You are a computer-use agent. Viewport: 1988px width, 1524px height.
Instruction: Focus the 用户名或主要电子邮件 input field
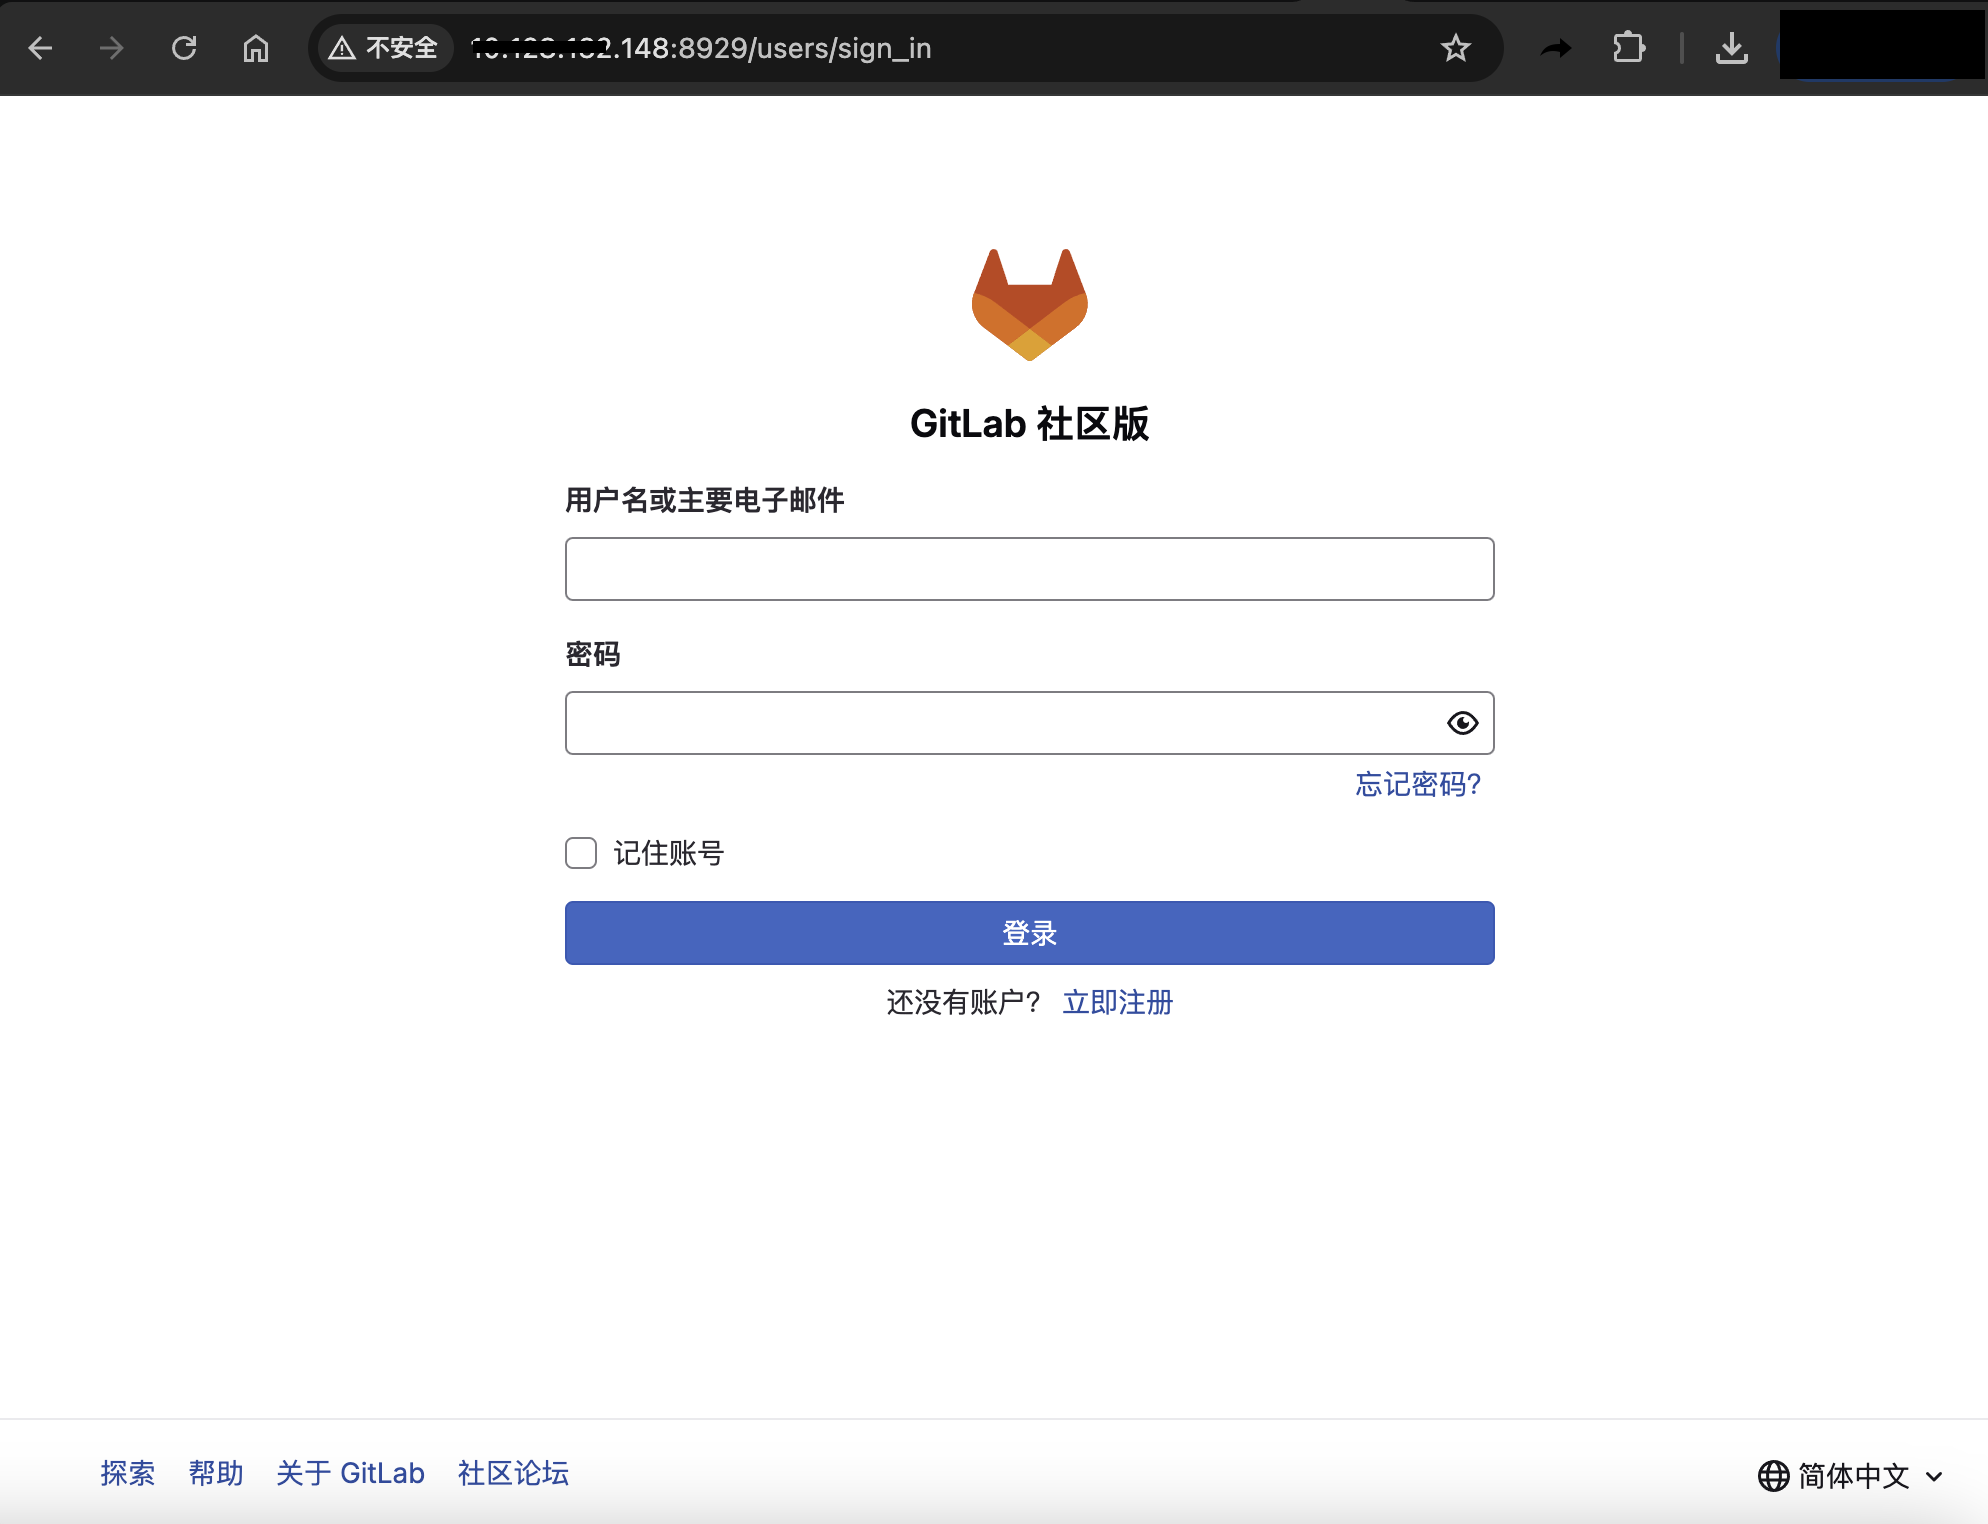click(1029, 569)
